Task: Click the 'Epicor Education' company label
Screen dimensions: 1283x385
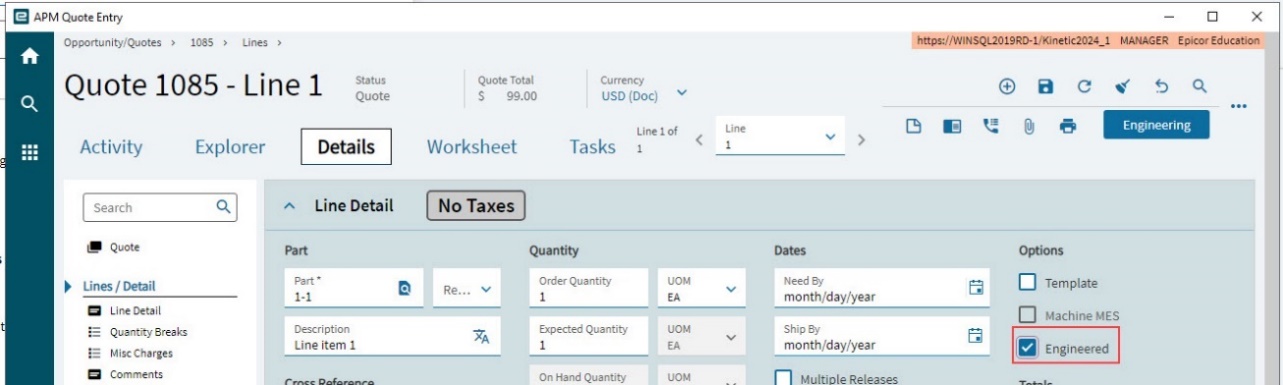Action: click(1219, 40)
